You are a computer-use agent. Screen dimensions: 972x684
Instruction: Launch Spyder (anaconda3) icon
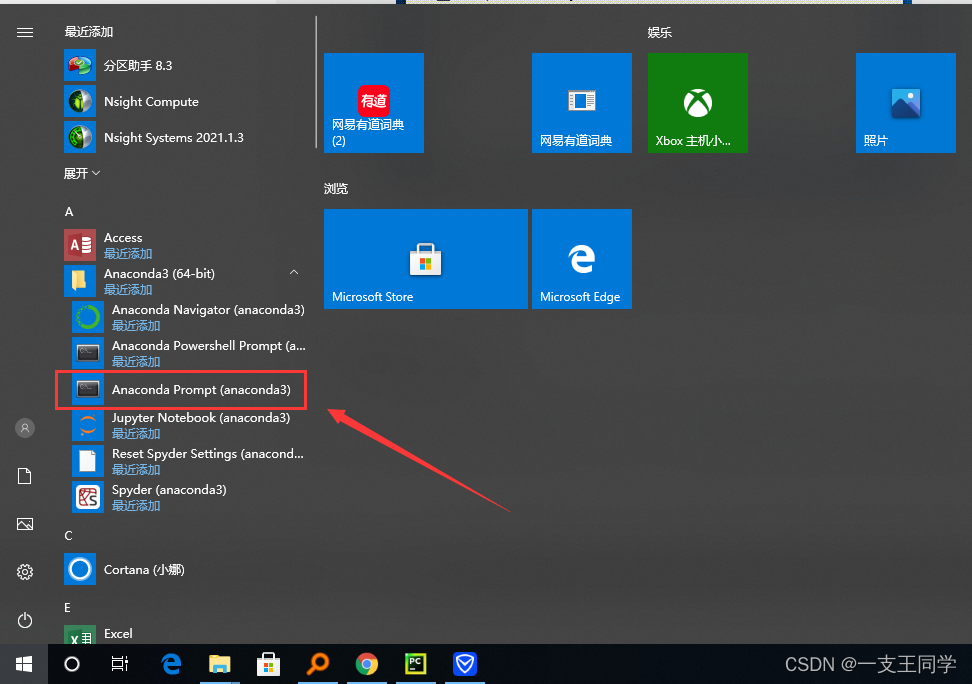(x=87, y=497)
